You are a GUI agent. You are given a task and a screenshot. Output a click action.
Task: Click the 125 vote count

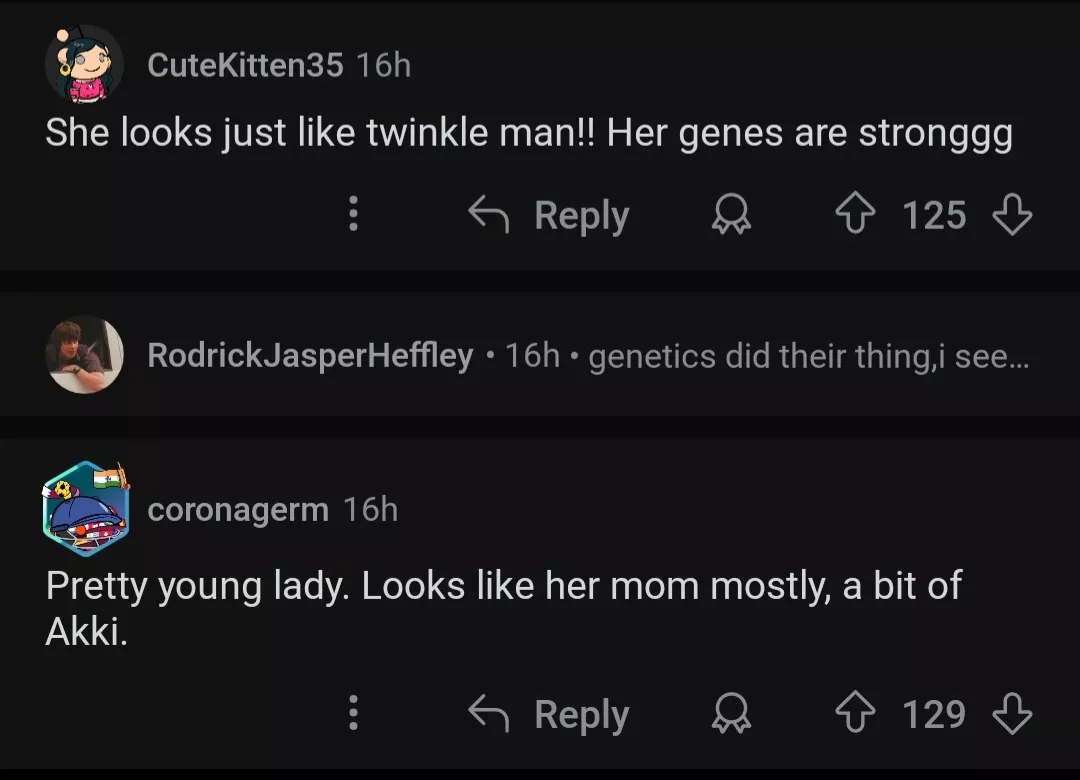tap(934, 215)
